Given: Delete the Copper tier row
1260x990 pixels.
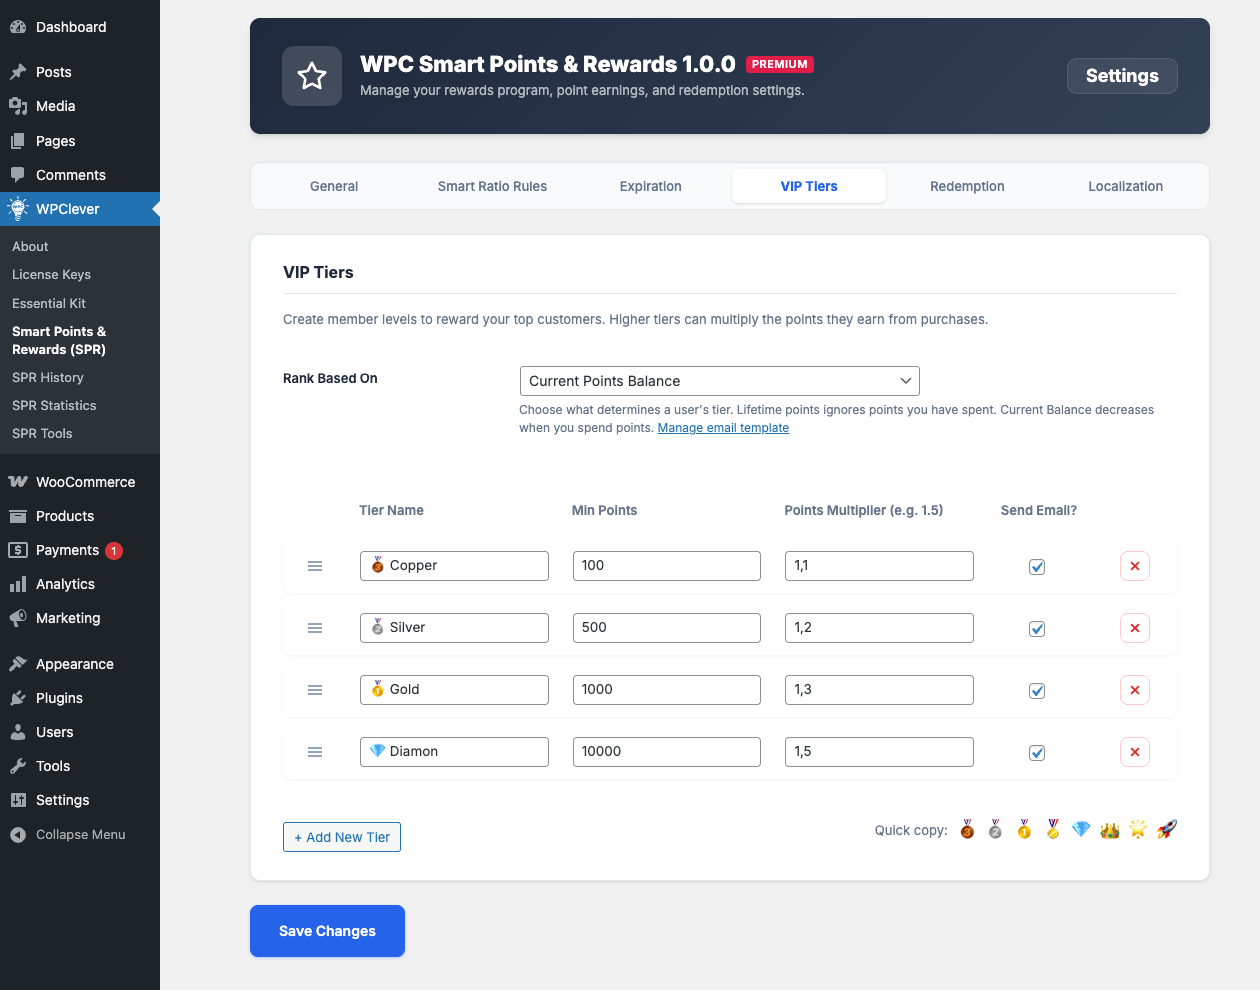Looking at the screenshot, I should point(1134,566).
